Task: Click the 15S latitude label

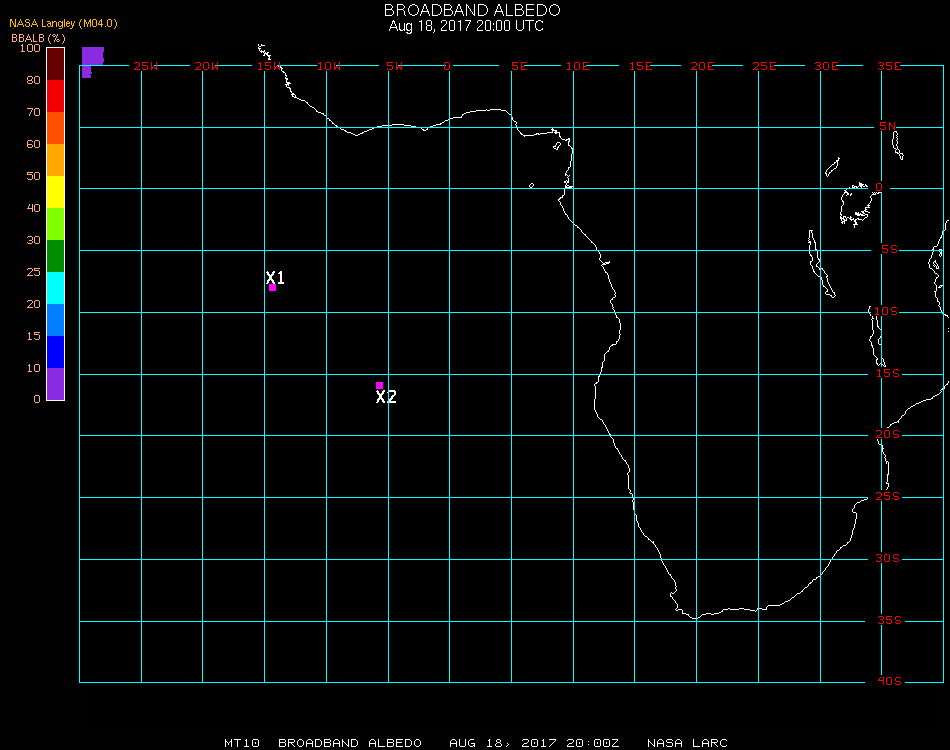Action: [x=888, y=373]
